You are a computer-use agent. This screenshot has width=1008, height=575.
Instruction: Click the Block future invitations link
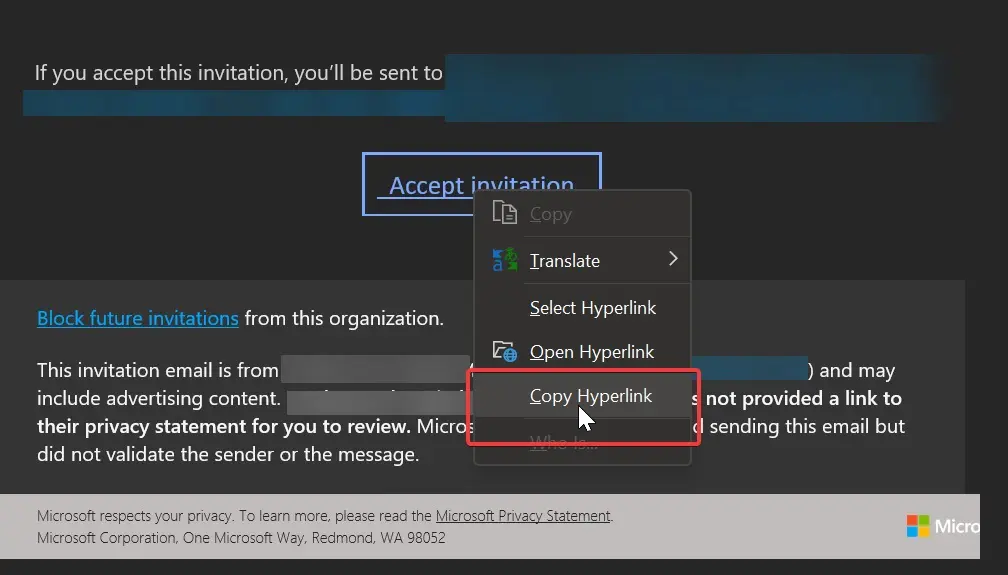[138, 318]
